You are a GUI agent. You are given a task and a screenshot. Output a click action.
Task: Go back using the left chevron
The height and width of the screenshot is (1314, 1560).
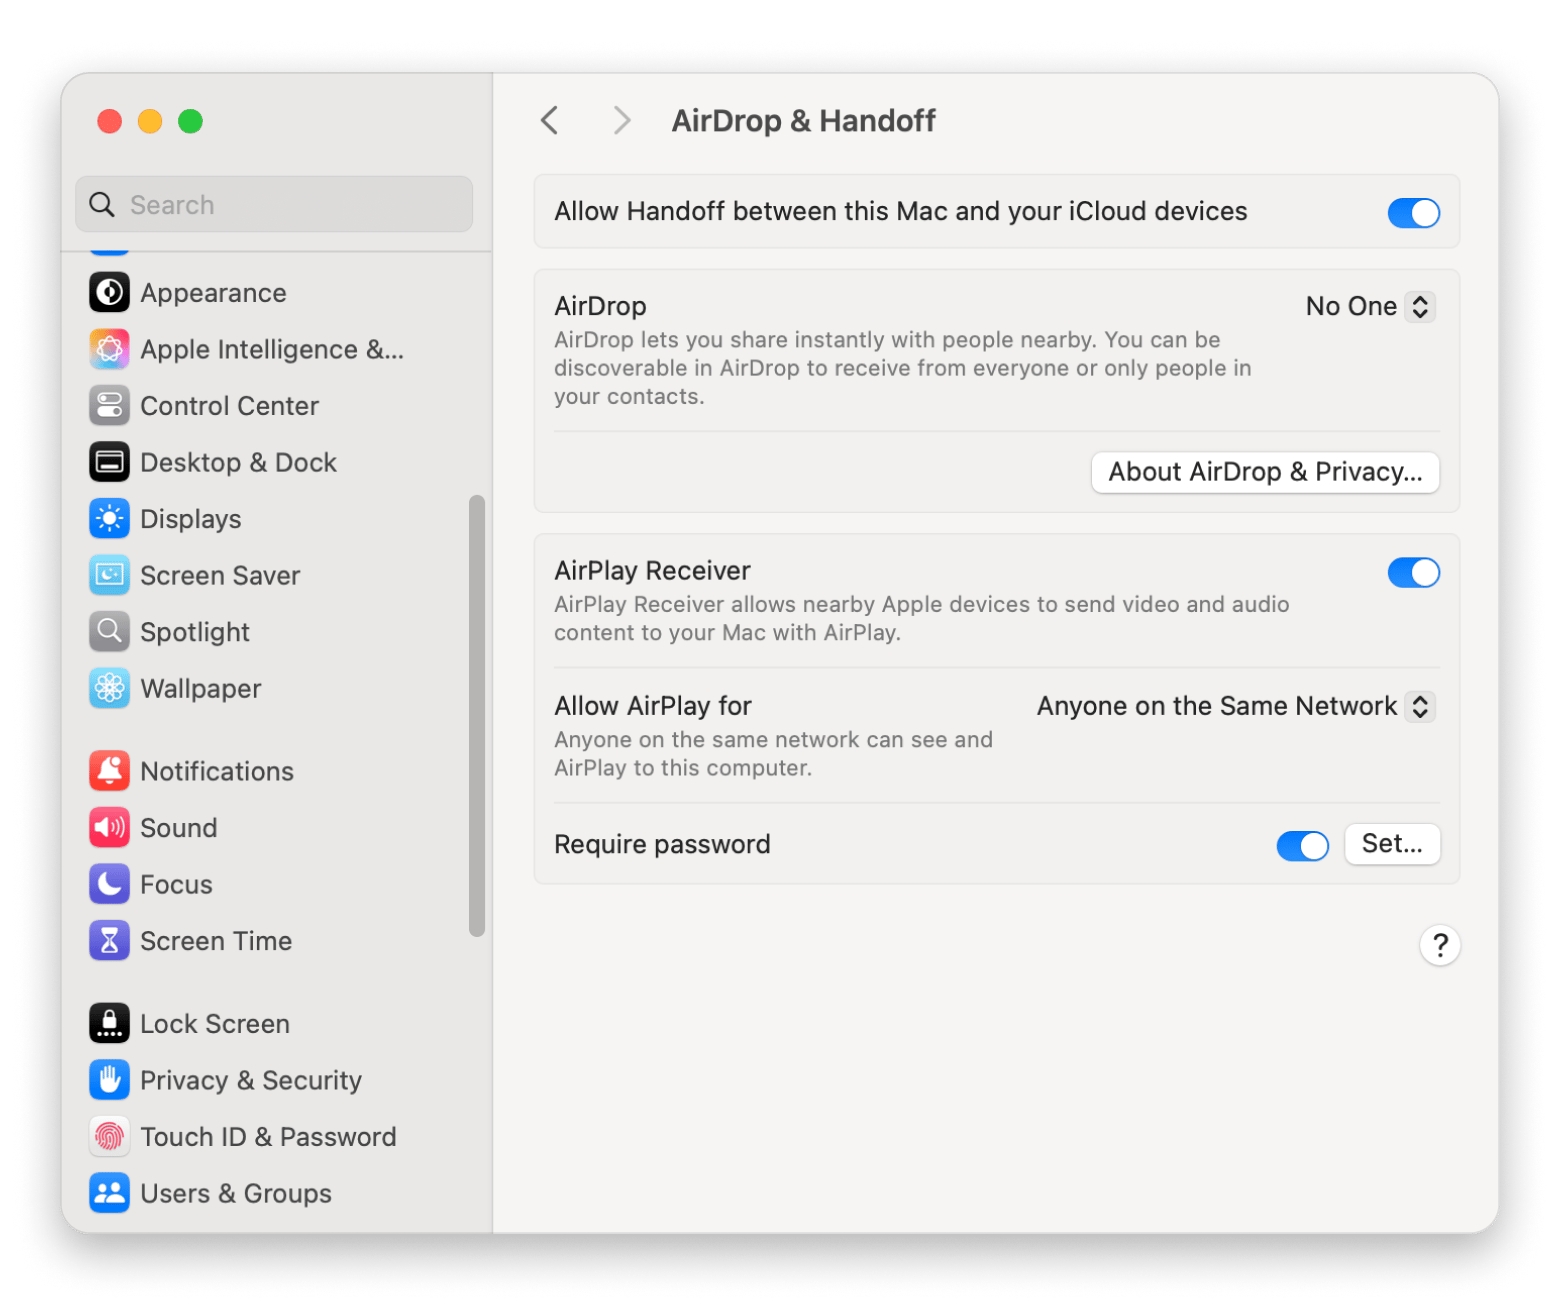(x=550, y=121)
